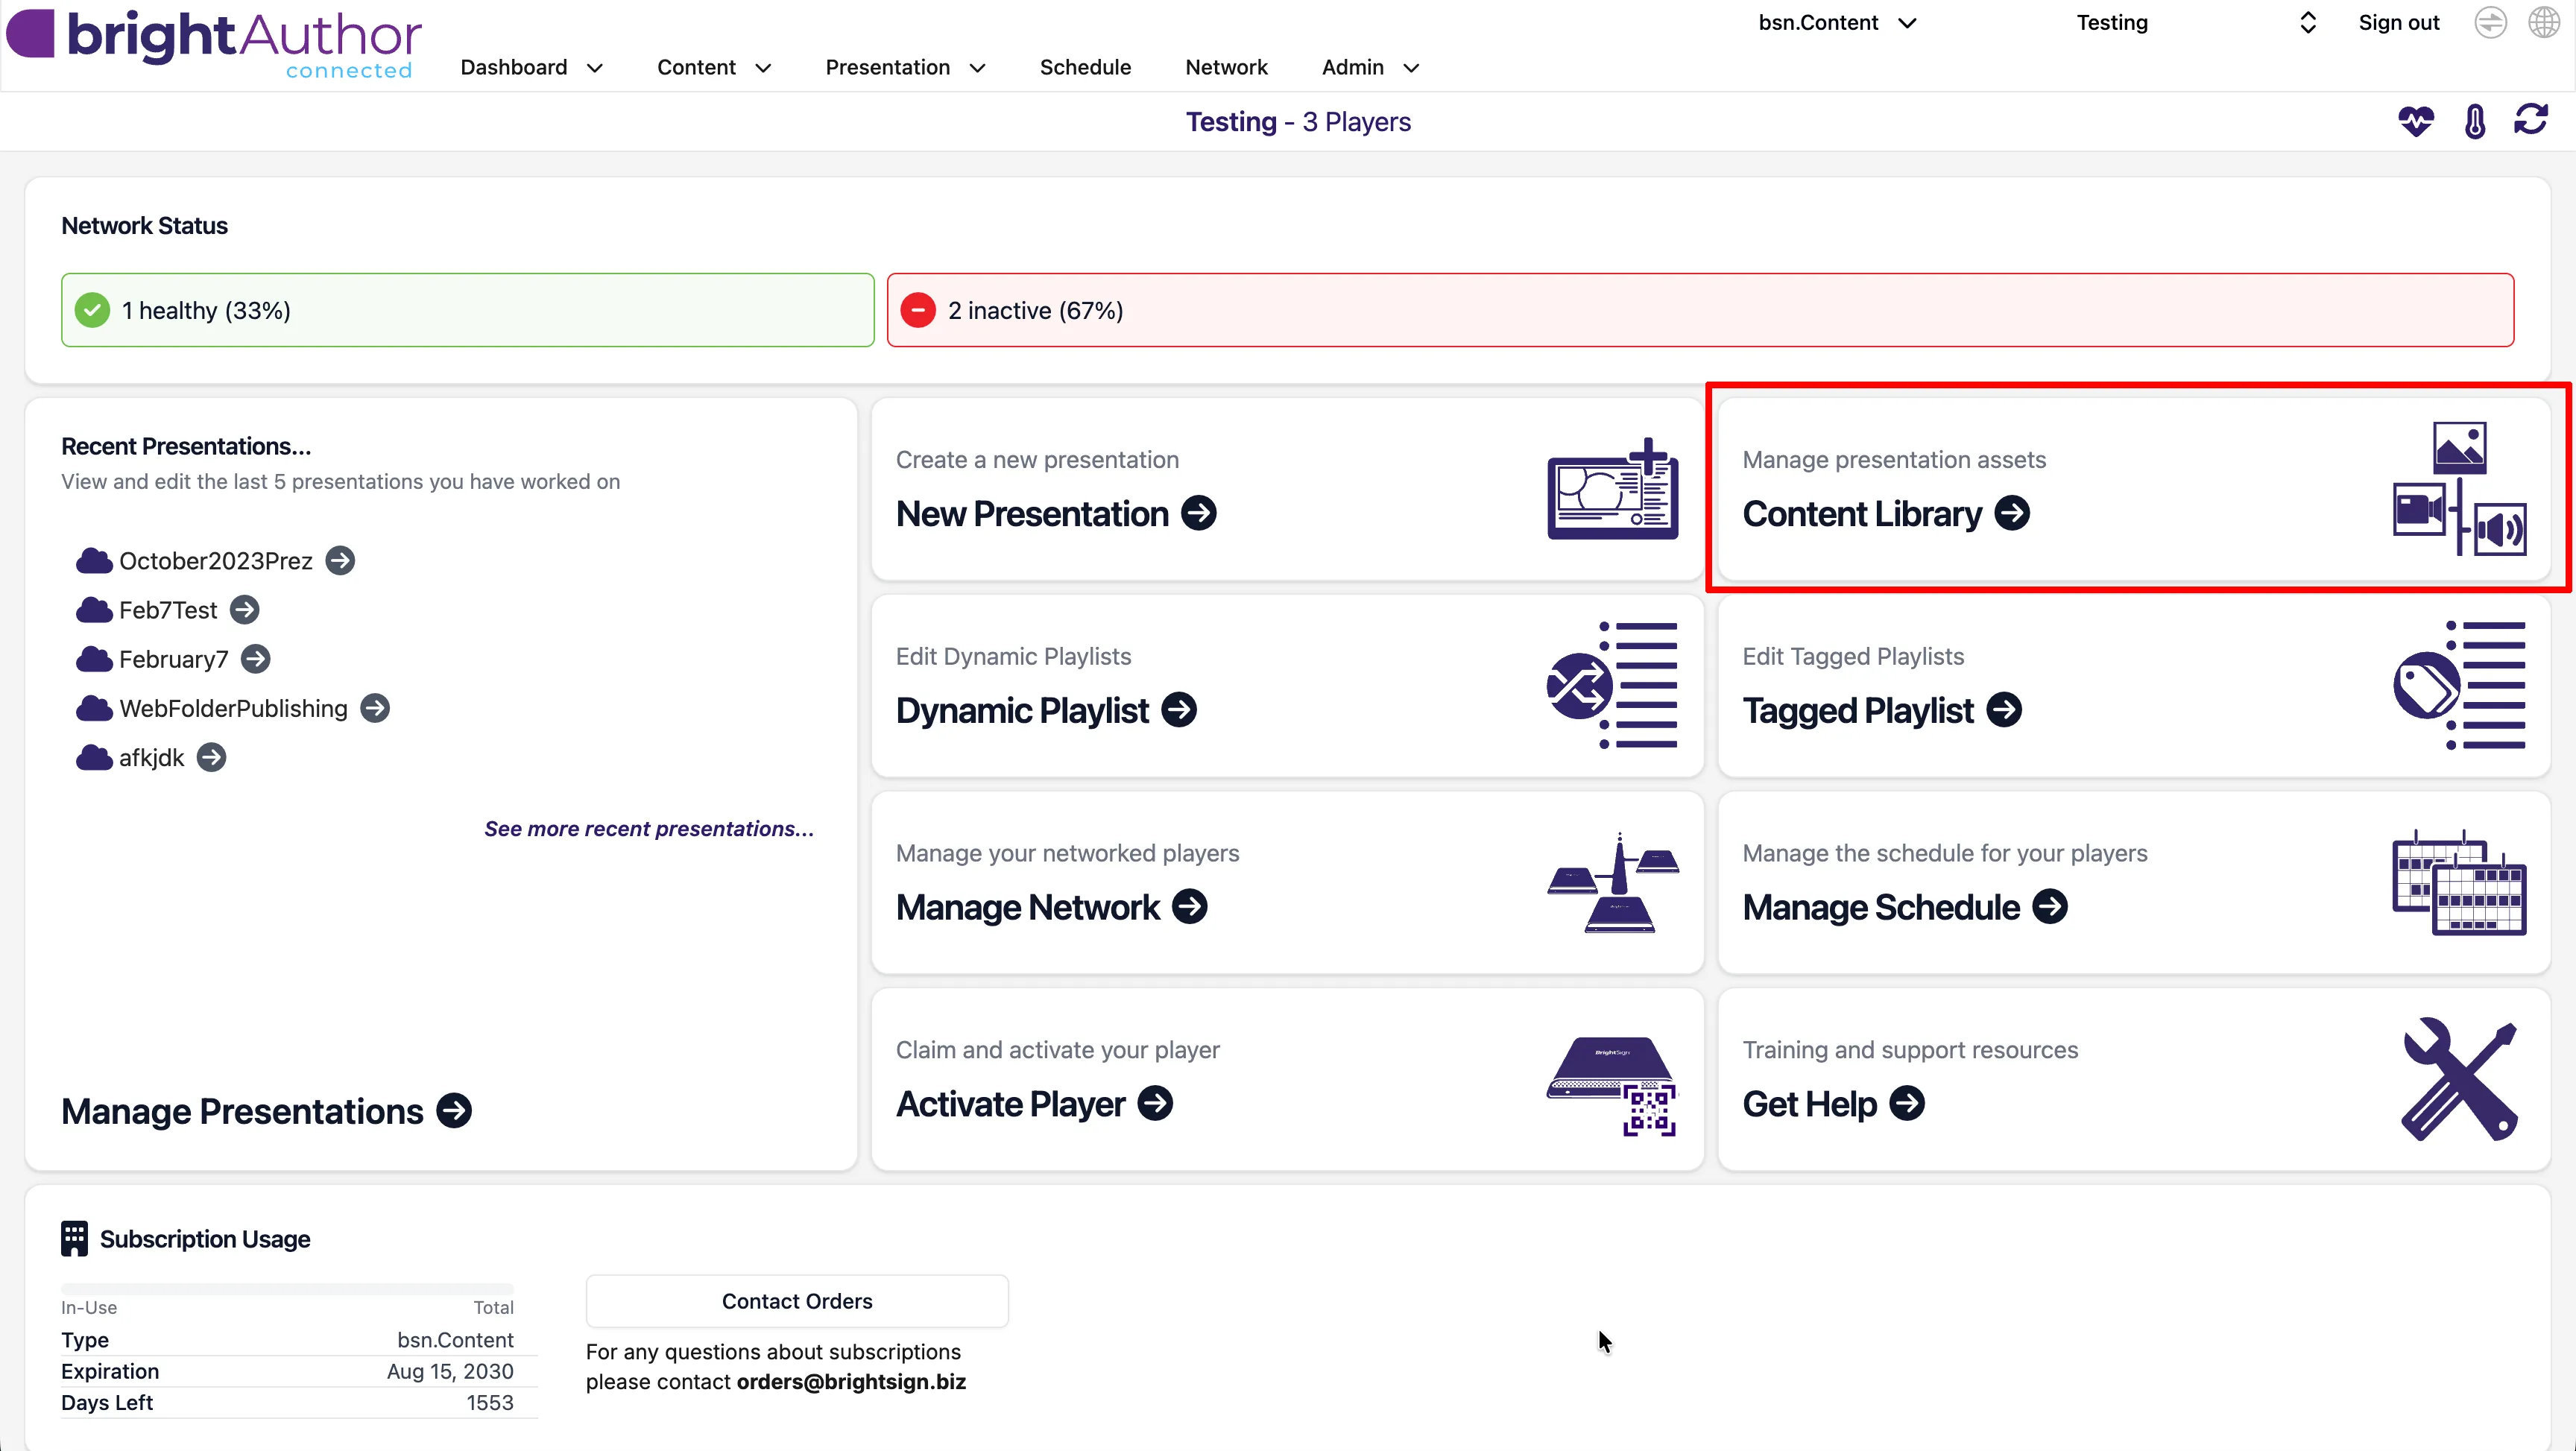This screenshot has width=2576, height=1451.
Task: Click the Manage Network players icon
Action: coord(1612,882)
